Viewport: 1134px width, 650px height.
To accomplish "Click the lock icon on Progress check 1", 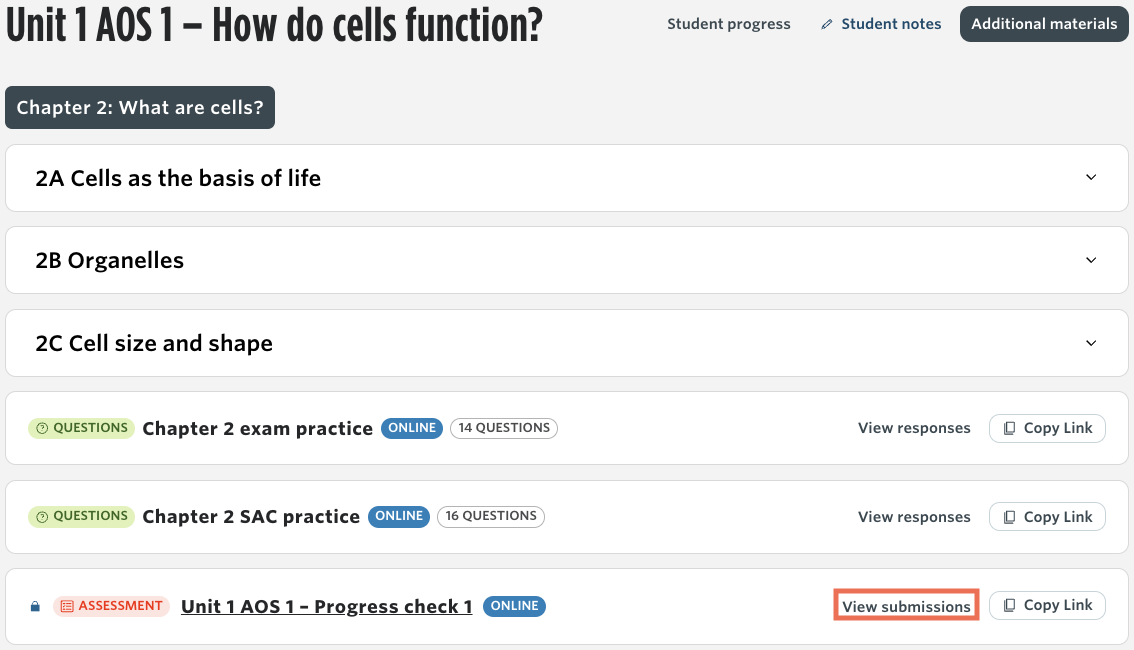I will tap(35, 606).
